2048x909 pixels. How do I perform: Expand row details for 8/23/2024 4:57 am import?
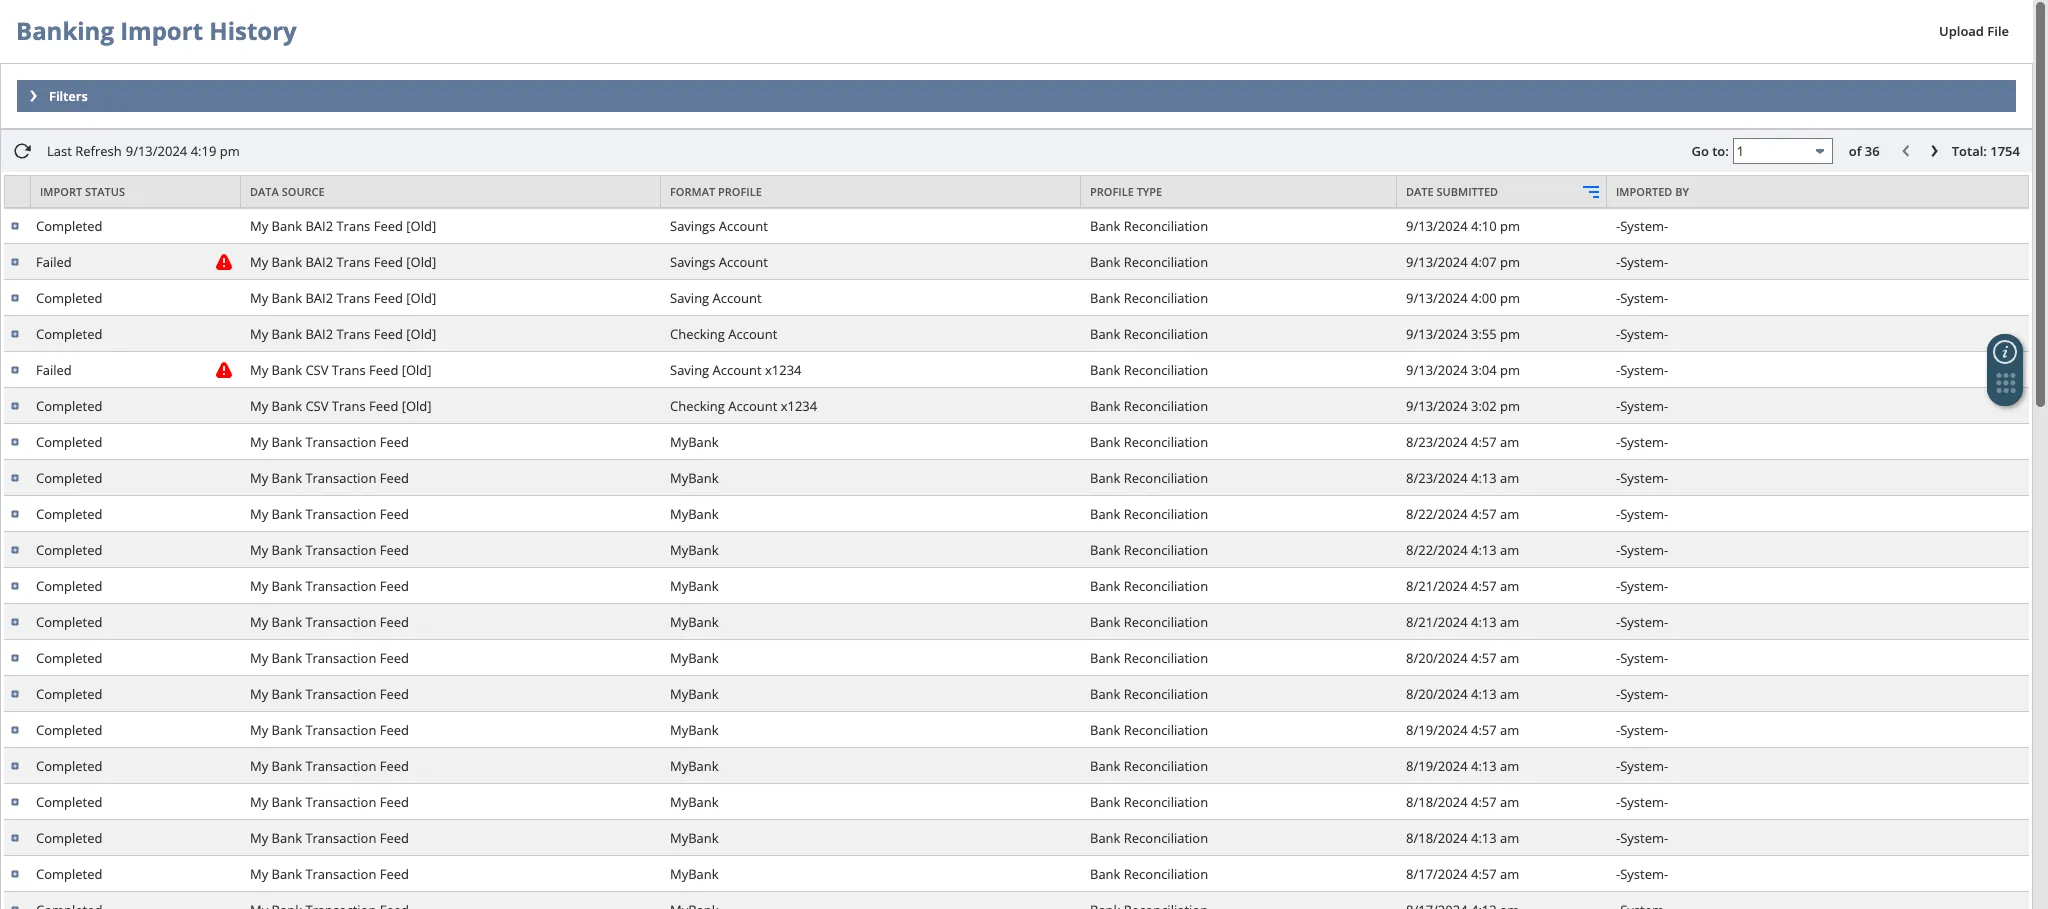(15, 442)
